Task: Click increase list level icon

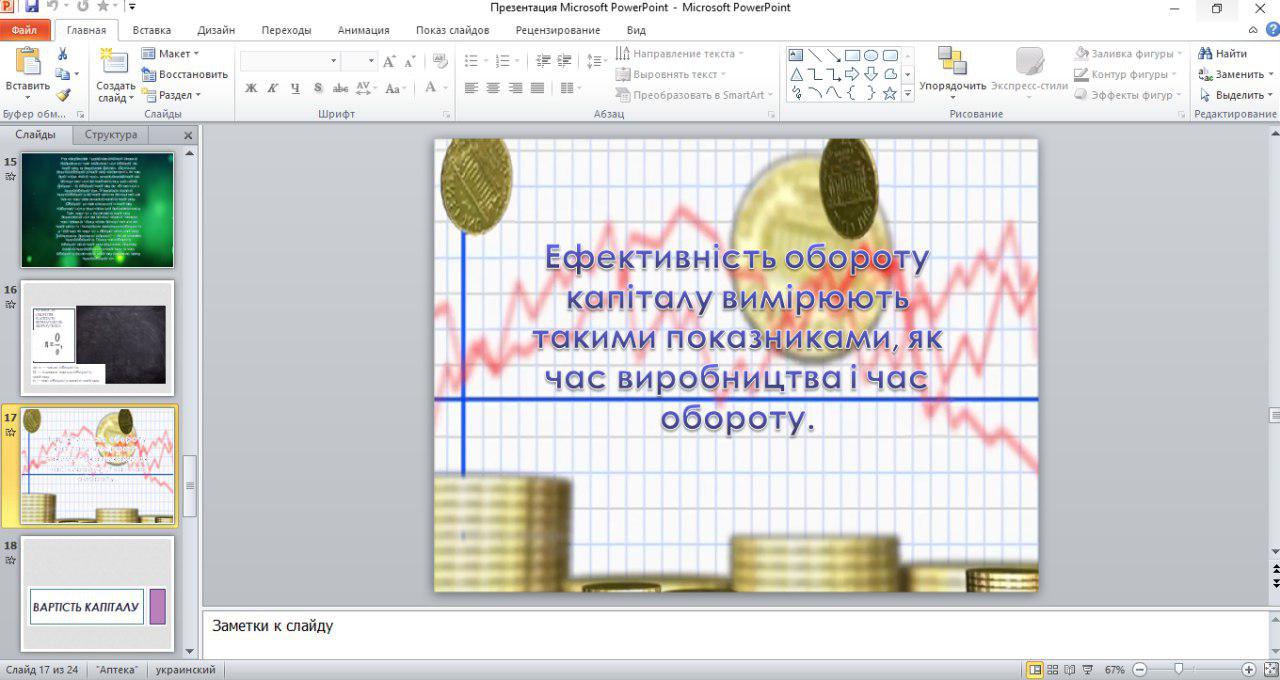Action: (x=565, y=61)
